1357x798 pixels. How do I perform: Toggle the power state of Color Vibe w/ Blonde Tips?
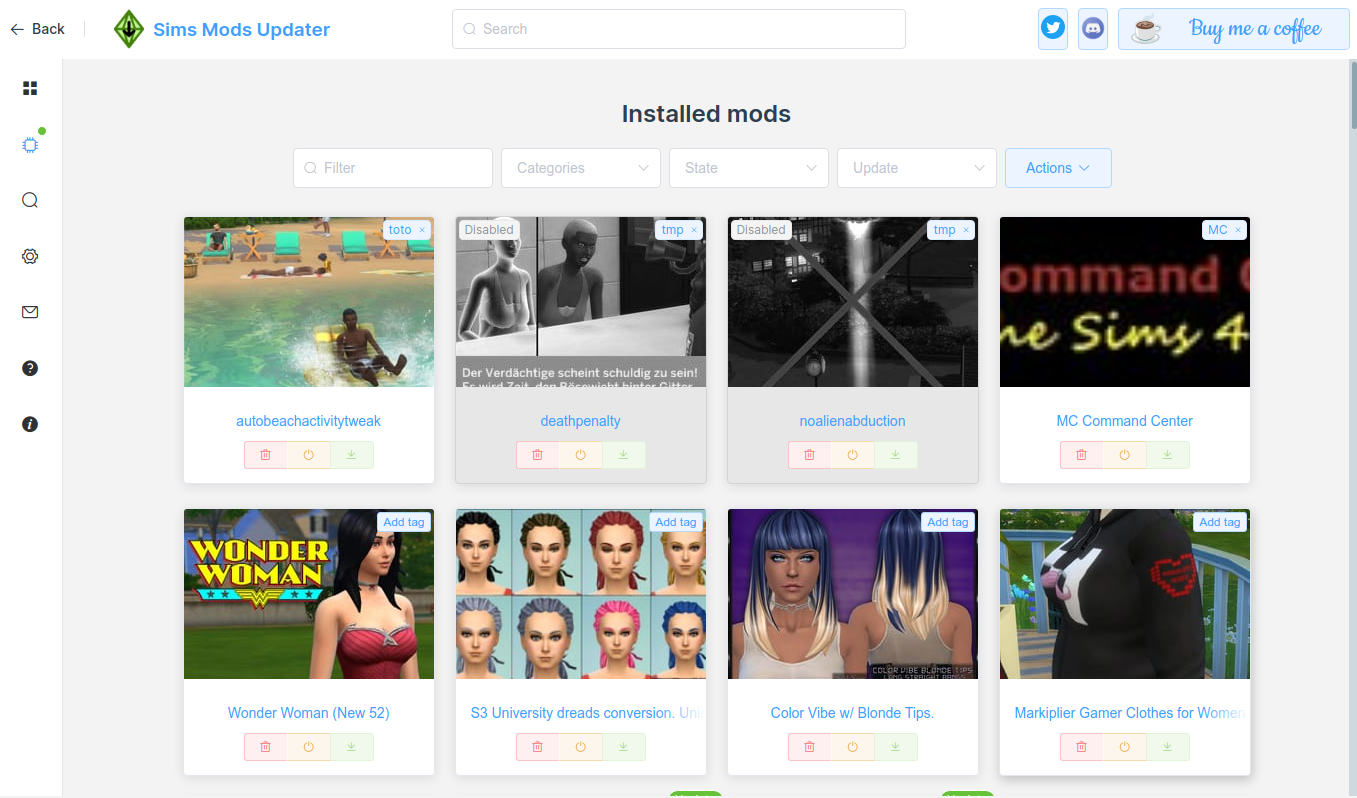[853, 747]
